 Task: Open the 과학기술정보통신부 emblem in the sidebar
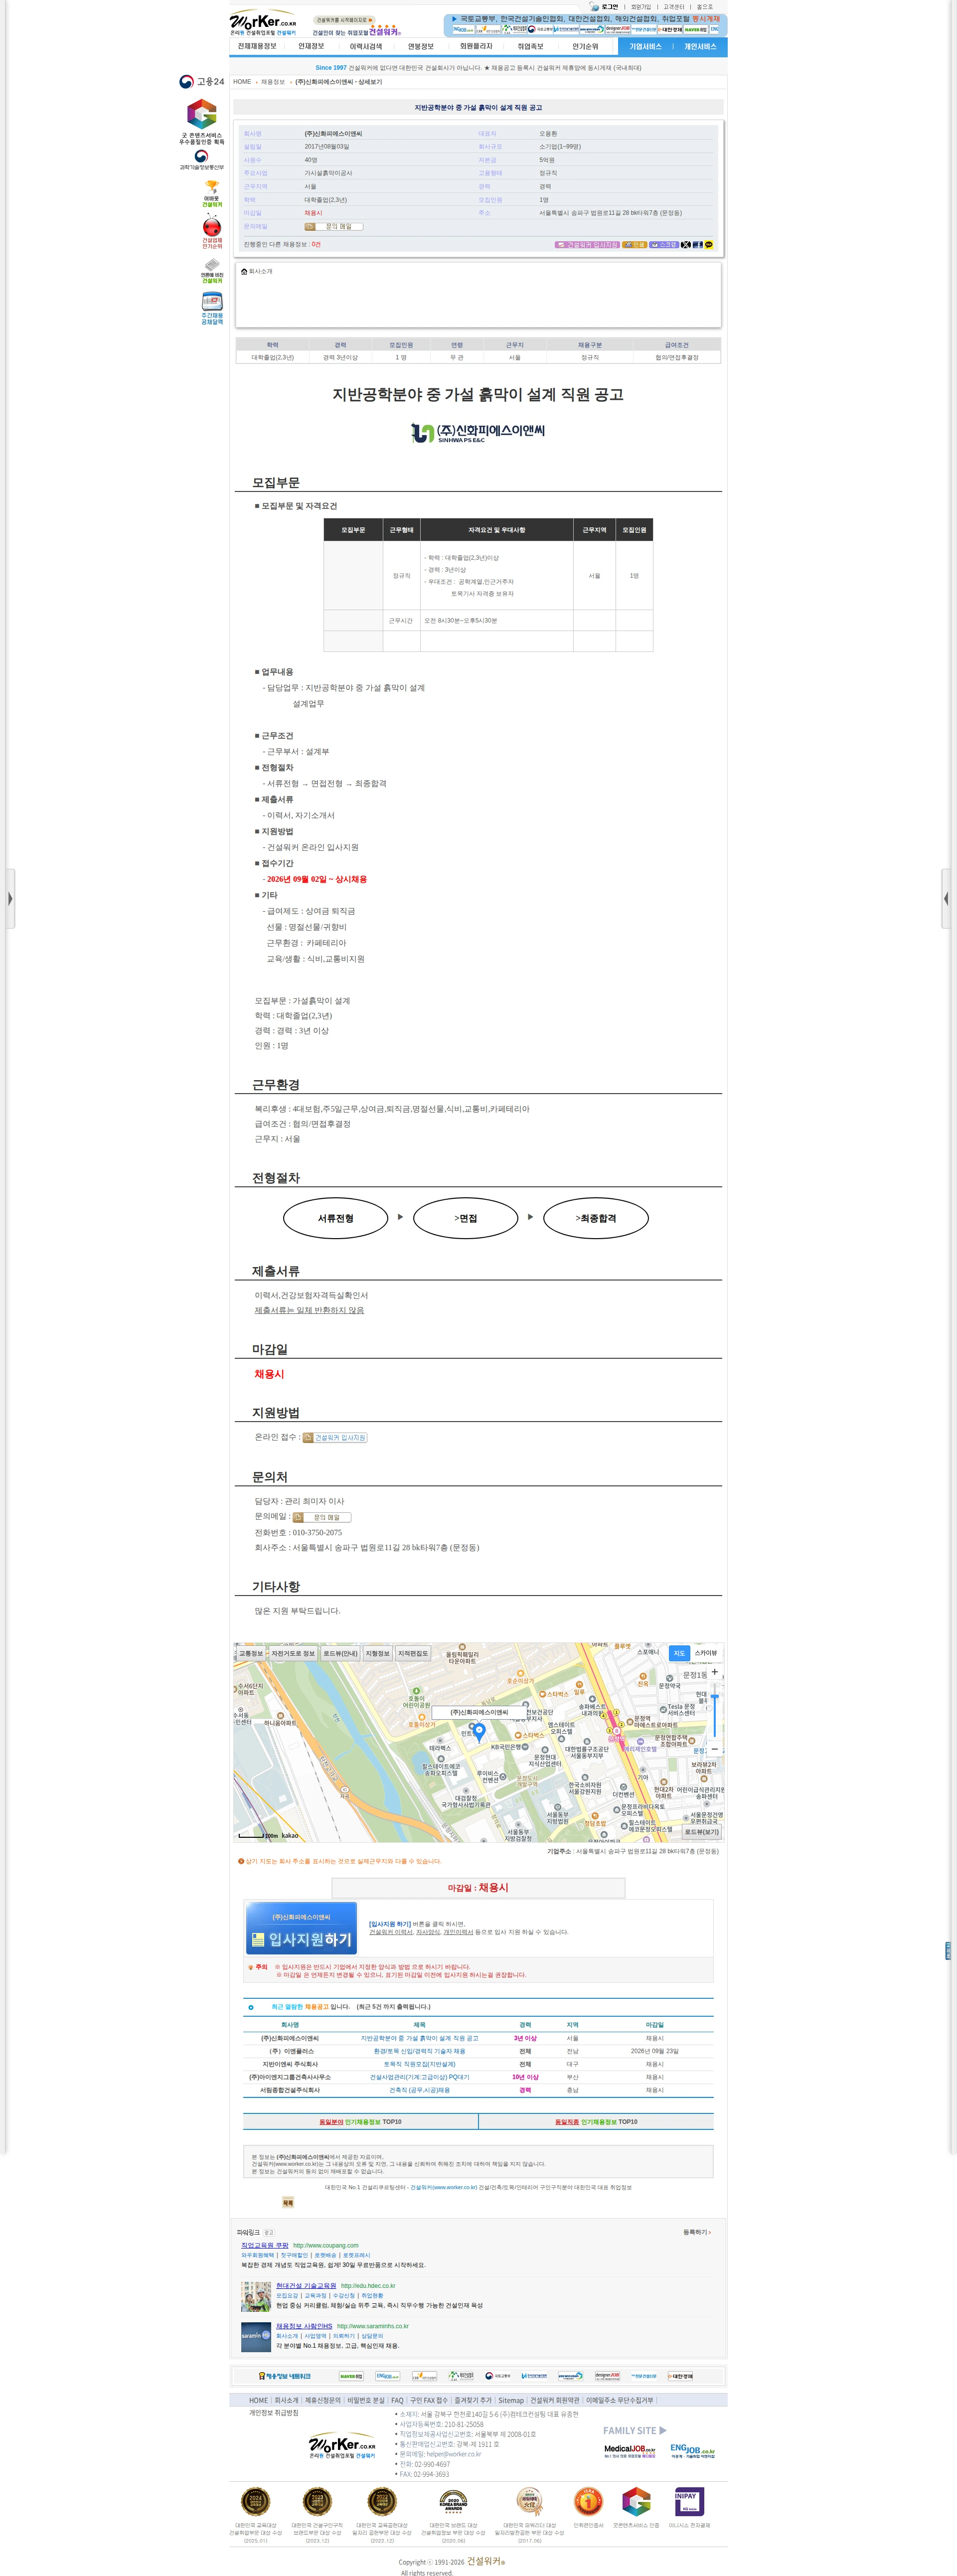click(202, 160)
